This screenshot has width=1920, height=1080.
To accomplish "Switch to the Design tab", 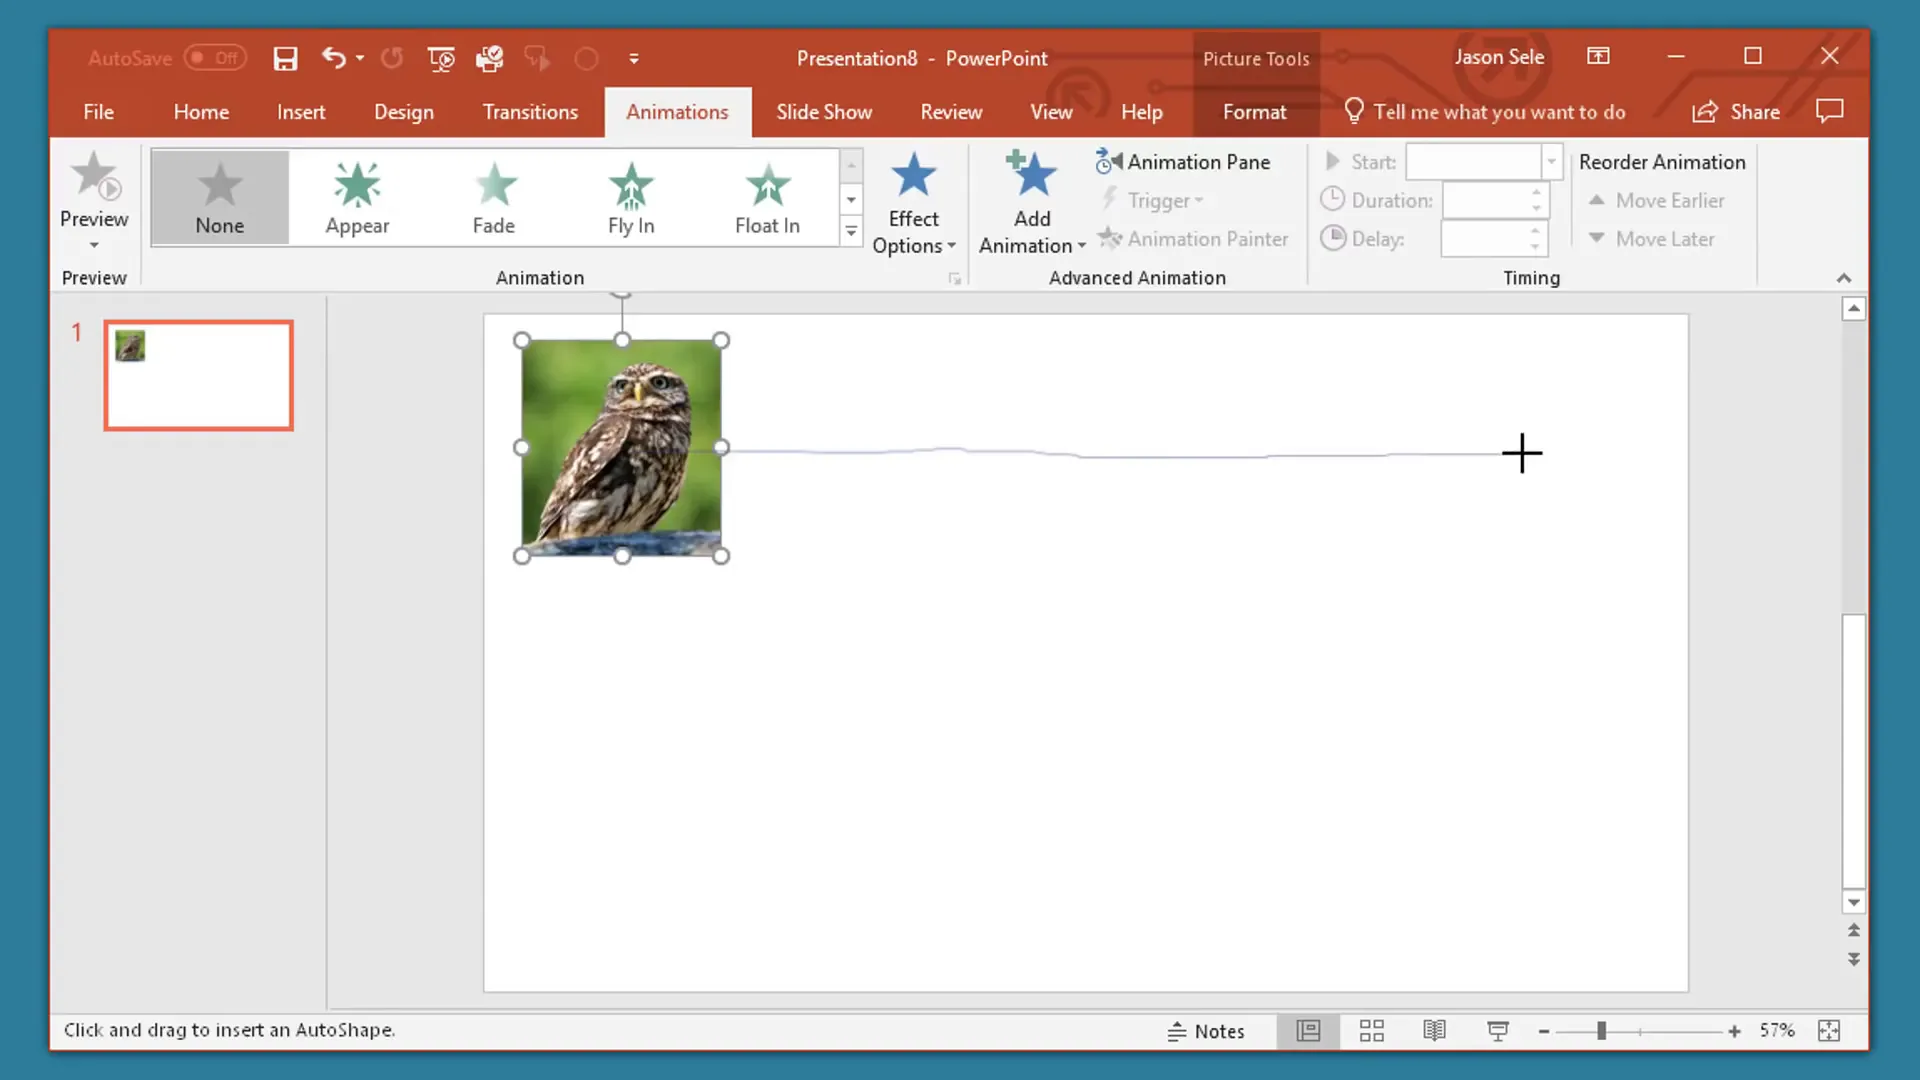I will tap(404, 112).
